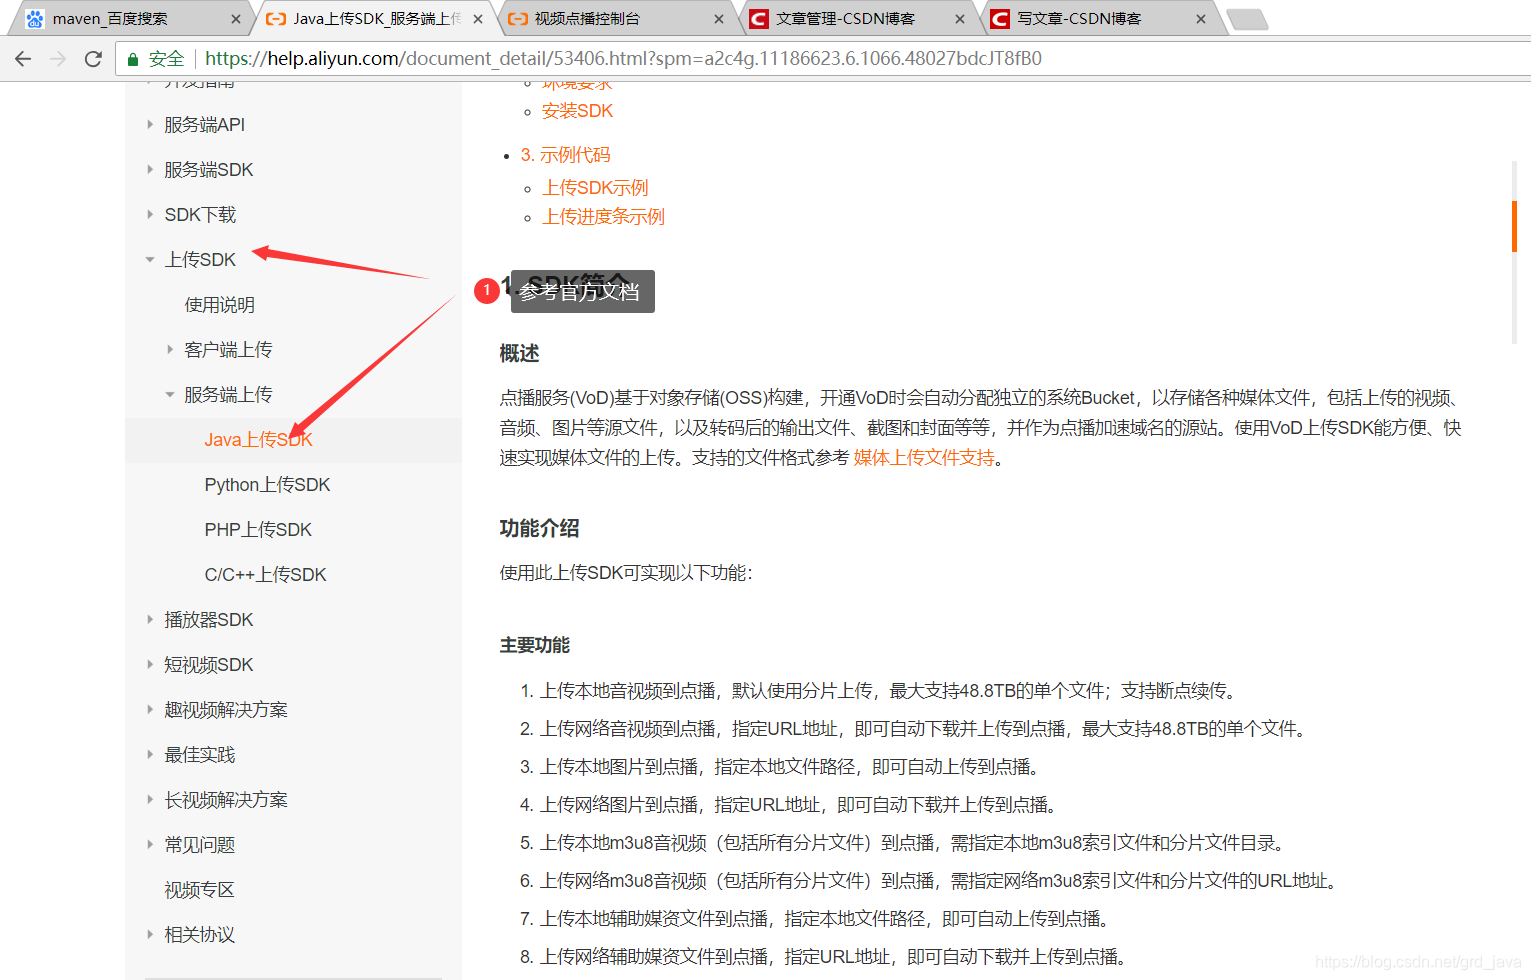This screenshot has height=980, width=1531.
Task: Click the 主要功能 heading
Action: click(534, 645)
